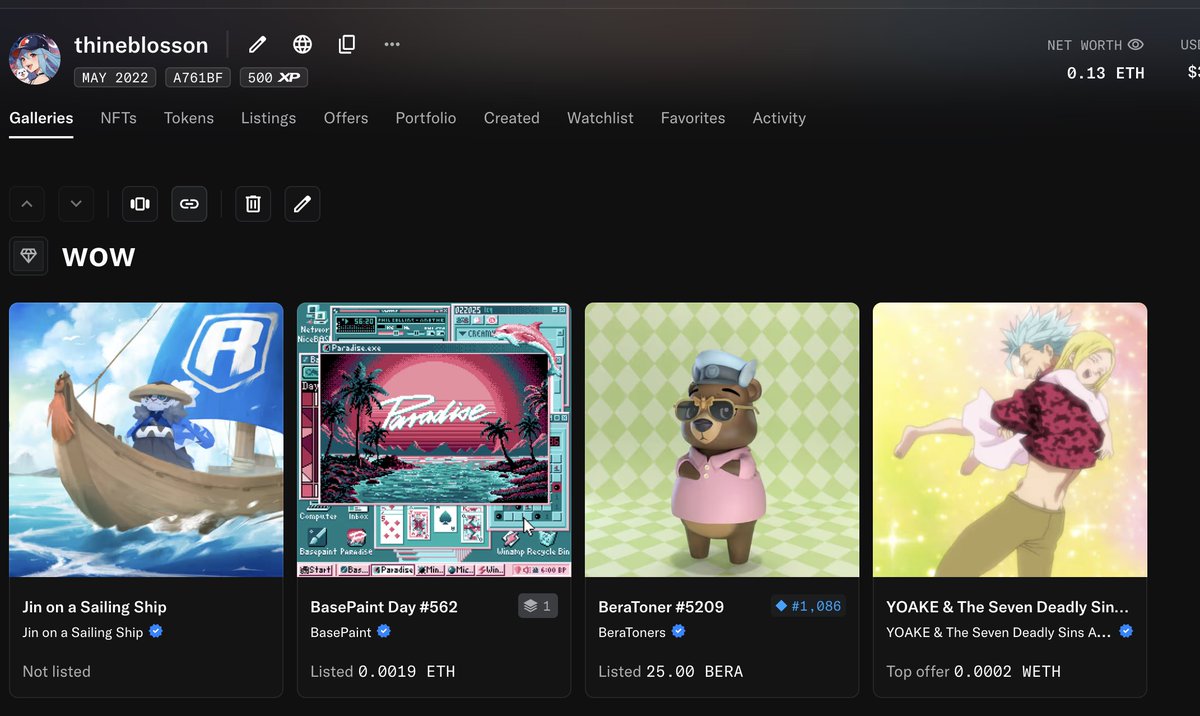Open Jin on a Sailing Ship artwork
Screen dimensions: 1200x716
click(146, 440)
